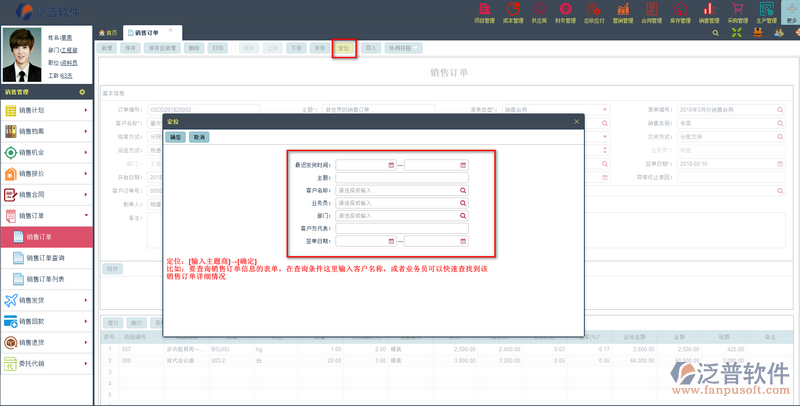Switch to 首页 home tab
Screen dimensions: 800x406
coord(108,33)
